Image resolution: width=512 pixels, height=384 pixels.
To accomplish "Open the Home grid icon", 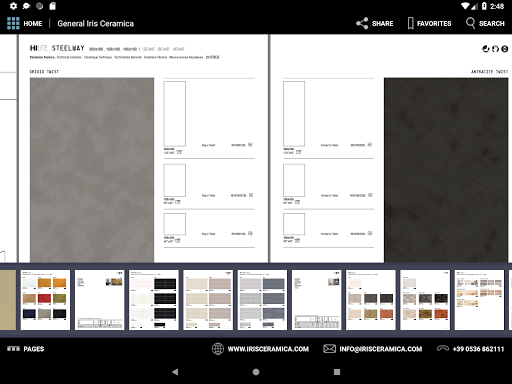I will pos(13,23).
